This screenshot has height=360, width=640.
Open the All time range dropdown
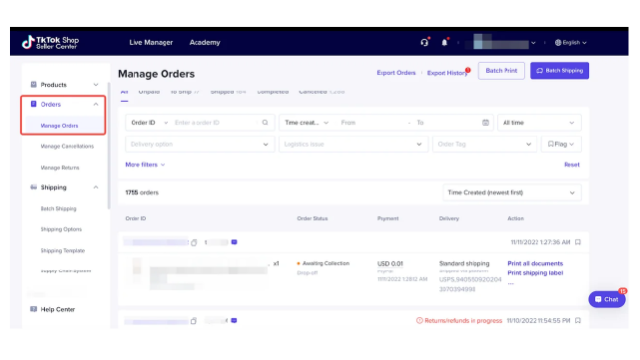[539, 122]
